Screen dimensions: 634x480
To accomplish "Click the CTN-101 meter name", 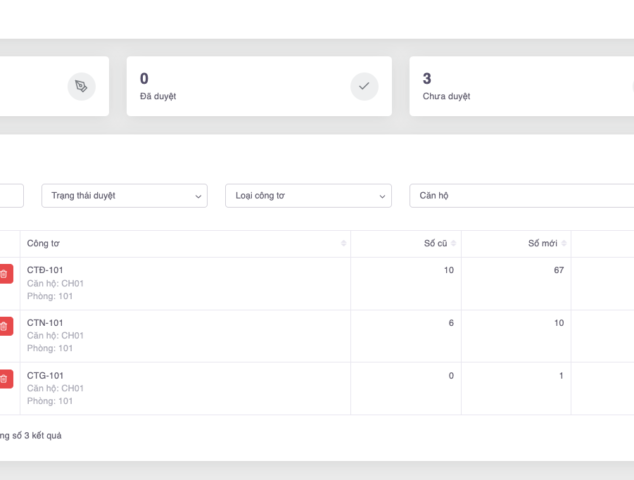I will pos(45,323).
